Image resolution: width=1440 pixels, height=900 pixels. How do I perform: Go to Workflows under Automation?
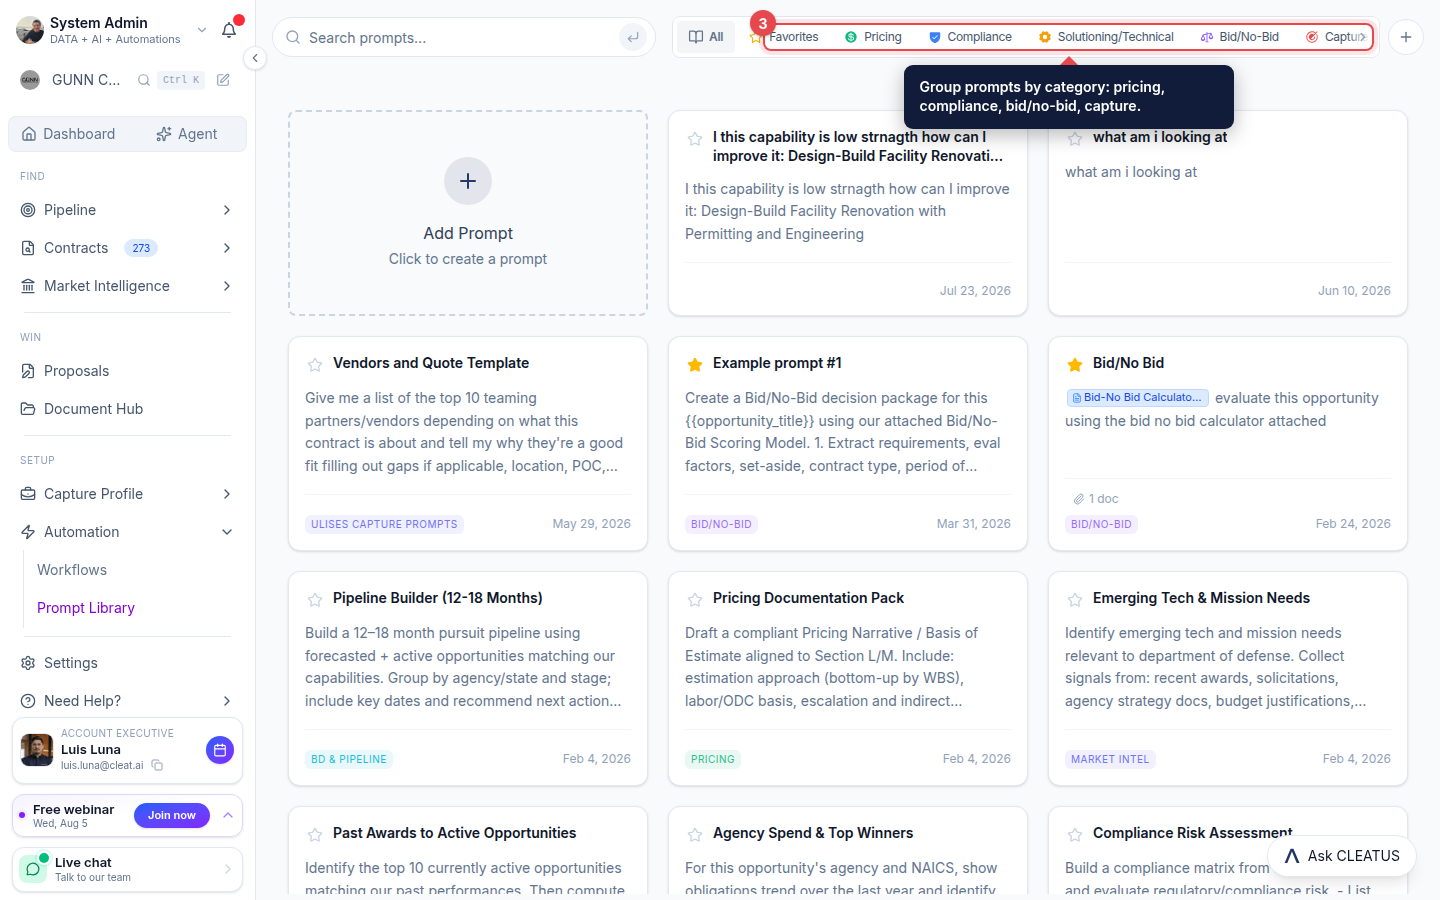click(x=72, y=570)
